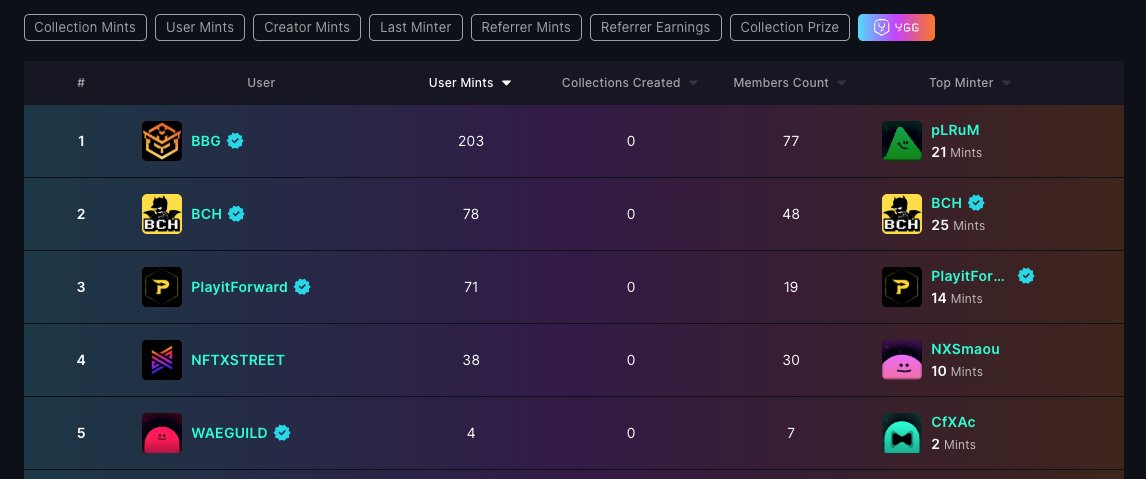The image size is (1146, 479).
Task: Click the "25 Mints" text under BCH
Action: click(958, 226)
